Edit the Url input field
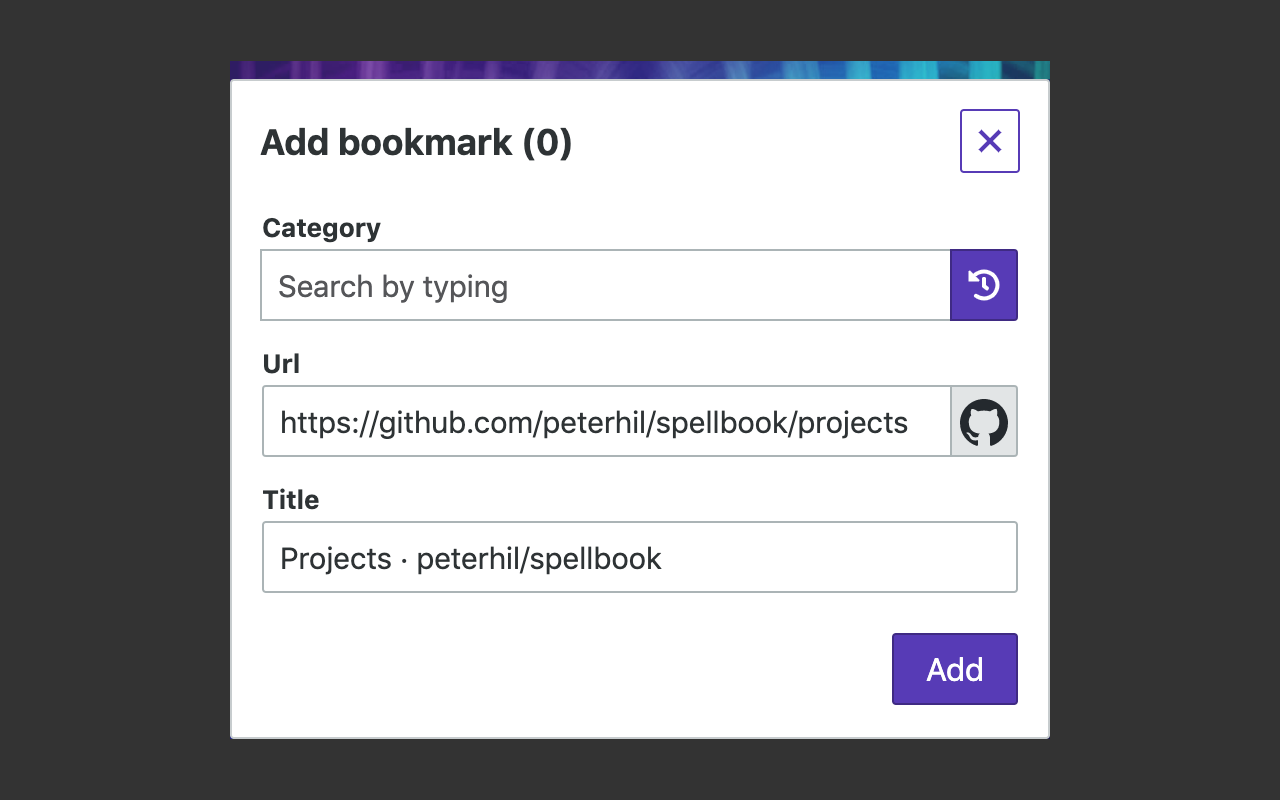The image size is (1280, 800). click(x=606, y=421)
